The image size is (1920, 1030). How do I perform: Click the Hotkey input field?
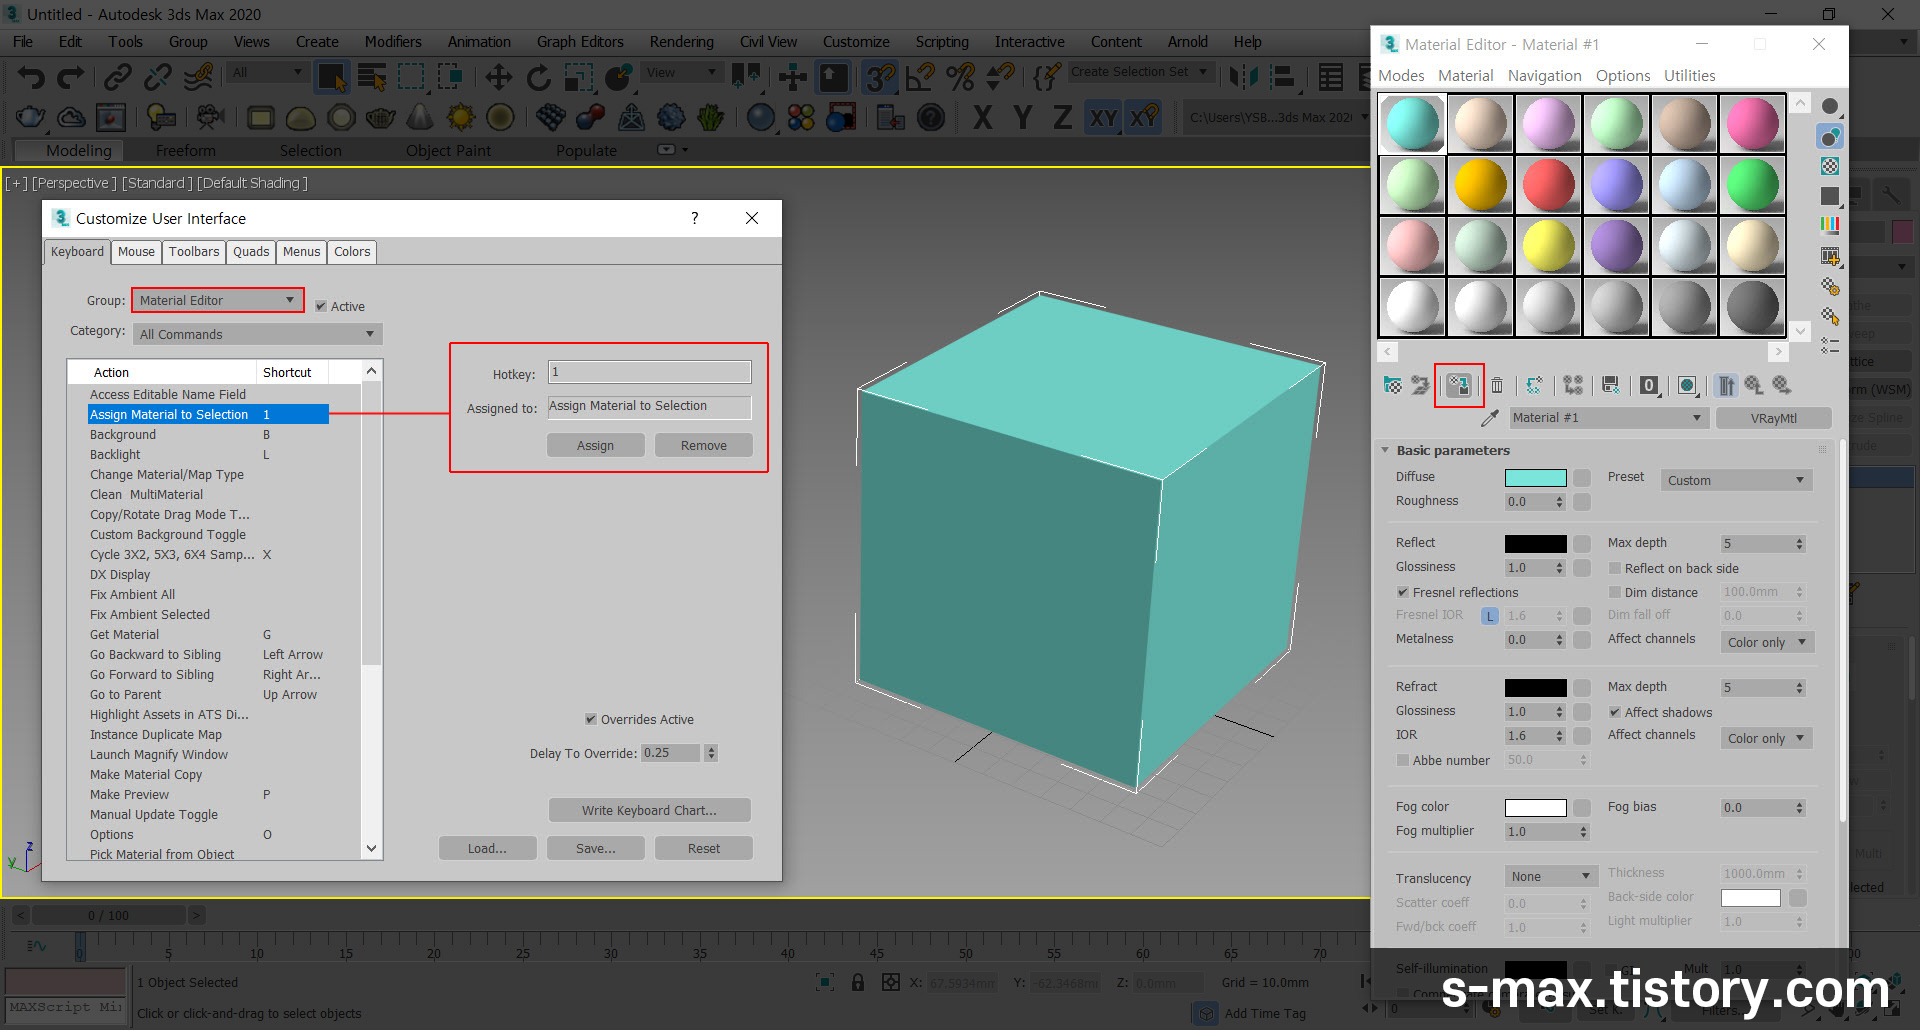649,372
